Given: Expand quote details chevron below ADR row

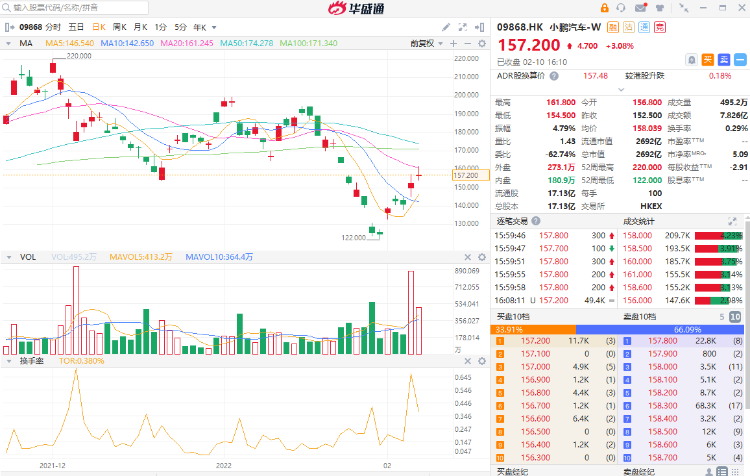Looking at the screenshot, I should (x=621, y=89).
